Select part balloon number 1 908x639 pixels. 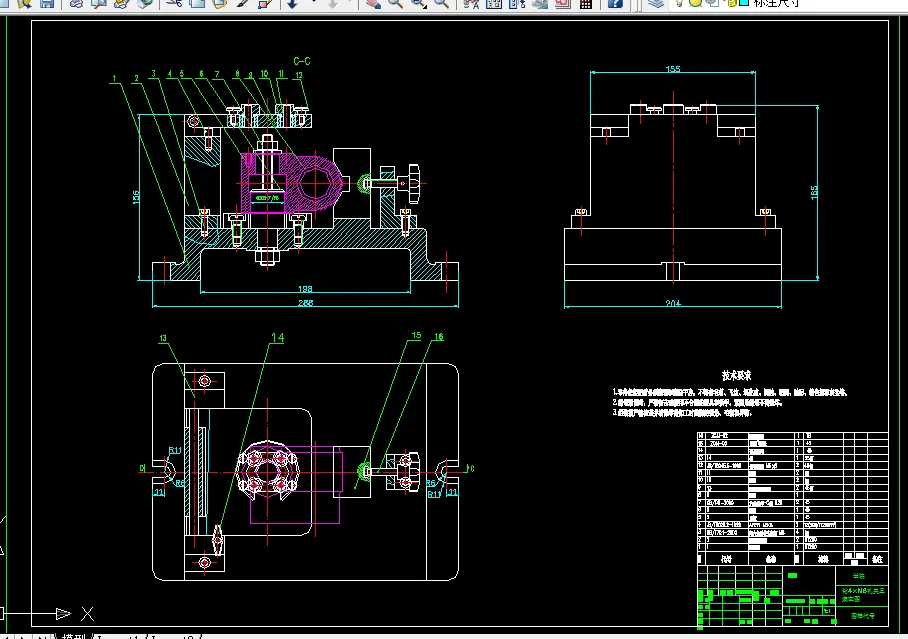click(114, 78)
